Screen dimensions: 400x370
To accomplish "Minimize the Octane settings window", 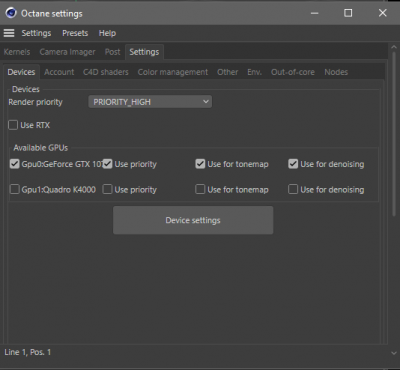I will (x=314, y=13).
